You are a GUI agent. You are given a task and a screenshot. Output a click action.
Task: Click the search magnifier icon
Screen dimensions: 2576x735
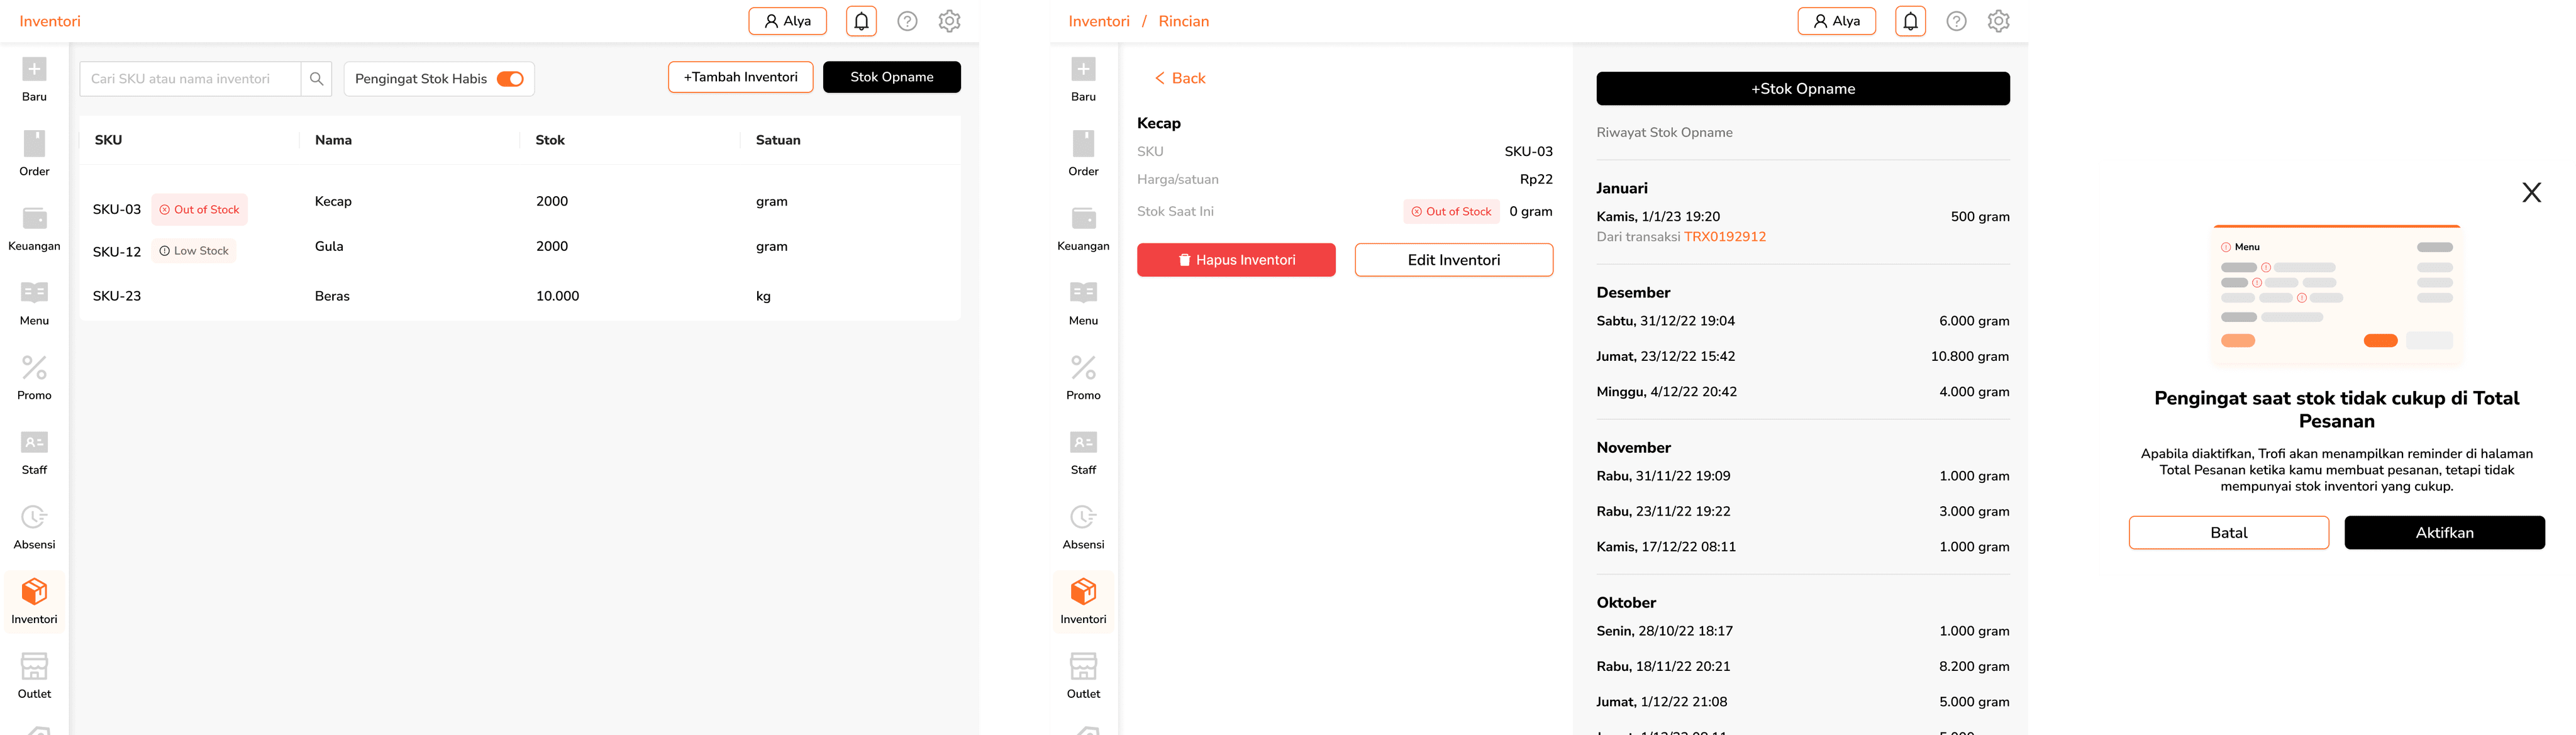tap(316, 79)
